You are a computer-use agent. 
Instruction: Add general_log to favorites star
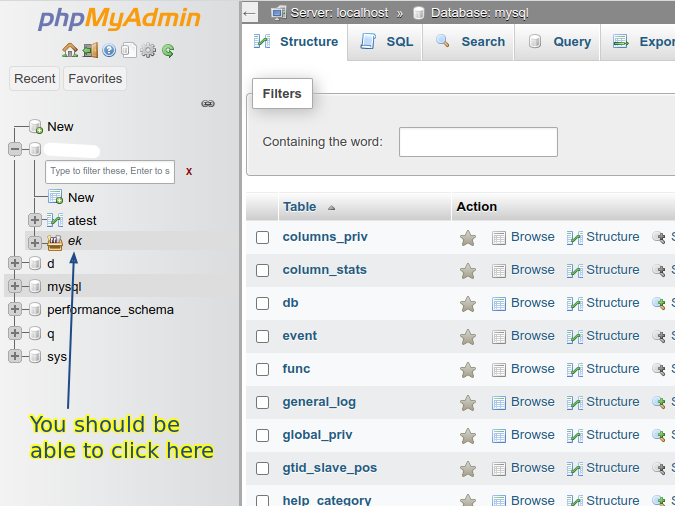click(x=468, y=403)
